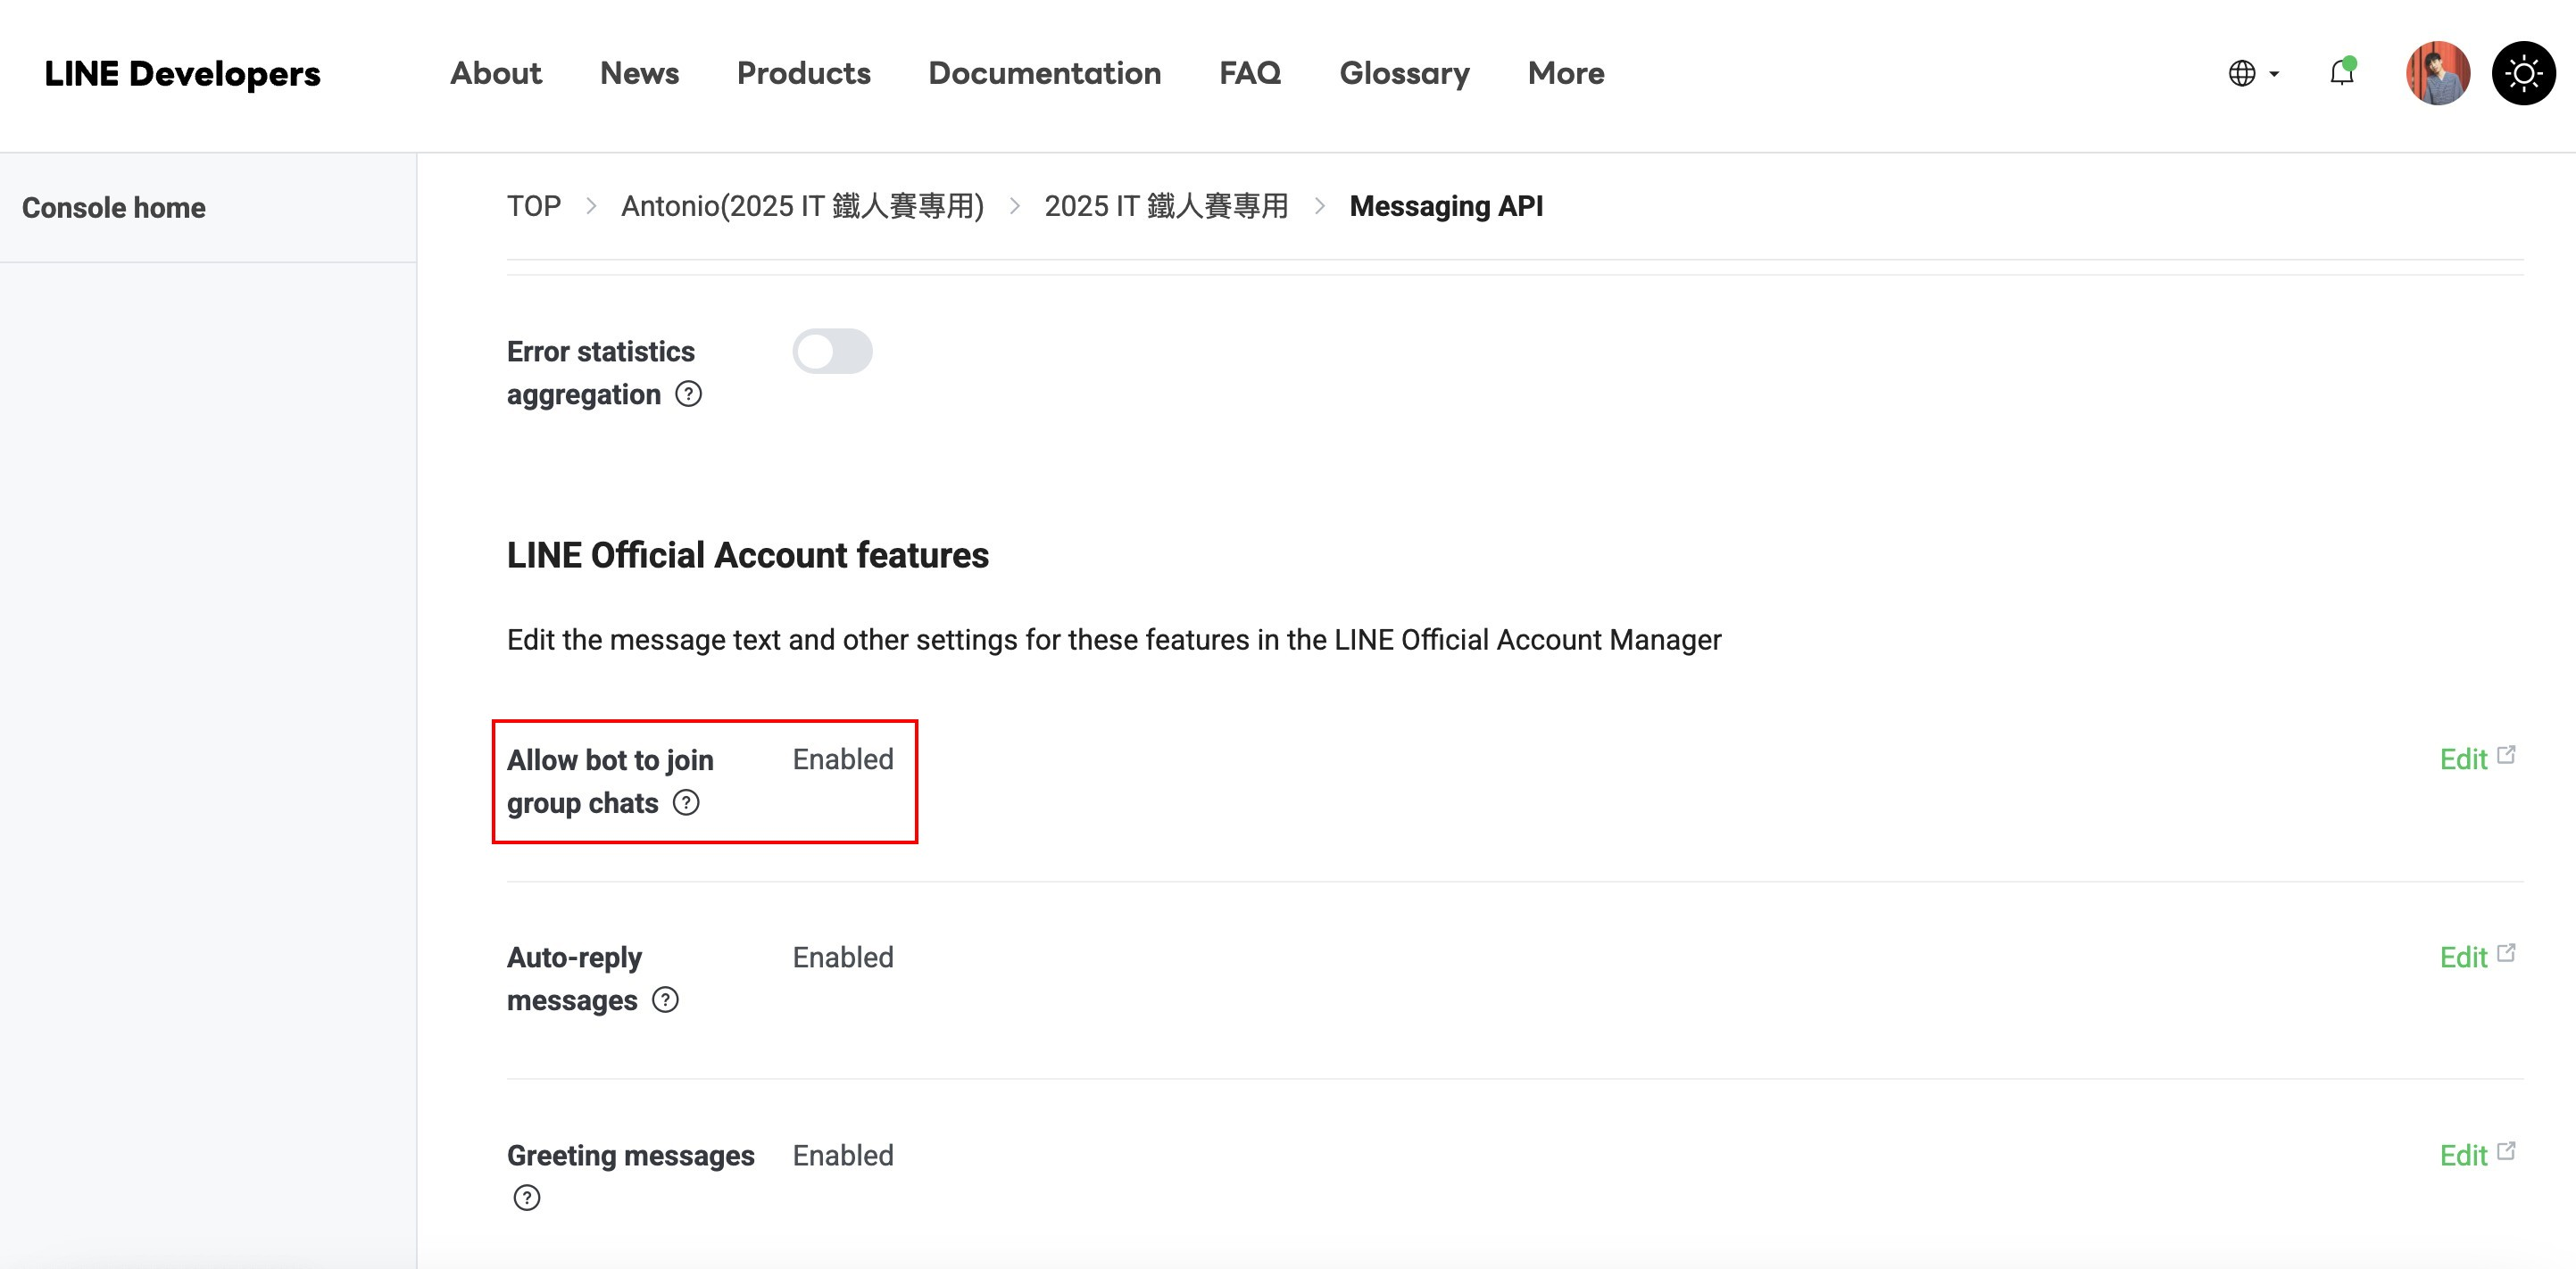Go to TOP in the breadcrumb
Viewport: 2576px width, 1269px height.
point(533,206)
